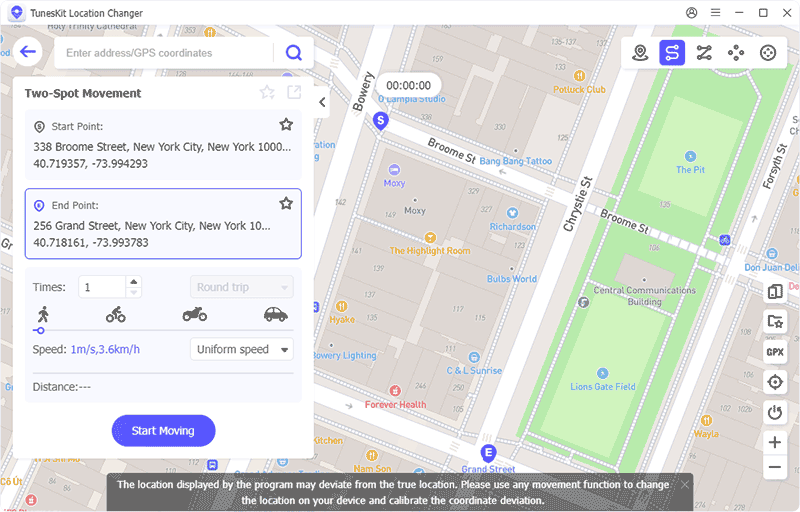Star the Start Point address

point(286,124)
